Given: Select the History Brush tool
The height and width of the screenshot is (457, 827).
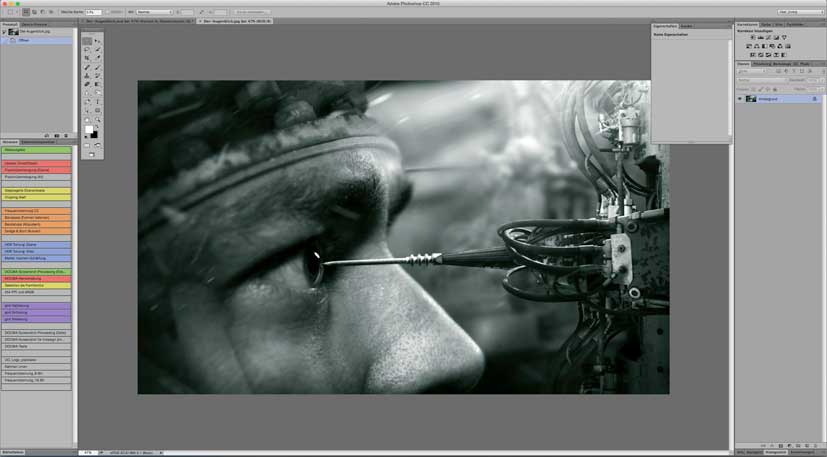Looking at the screenshot, I should (98, 75).
